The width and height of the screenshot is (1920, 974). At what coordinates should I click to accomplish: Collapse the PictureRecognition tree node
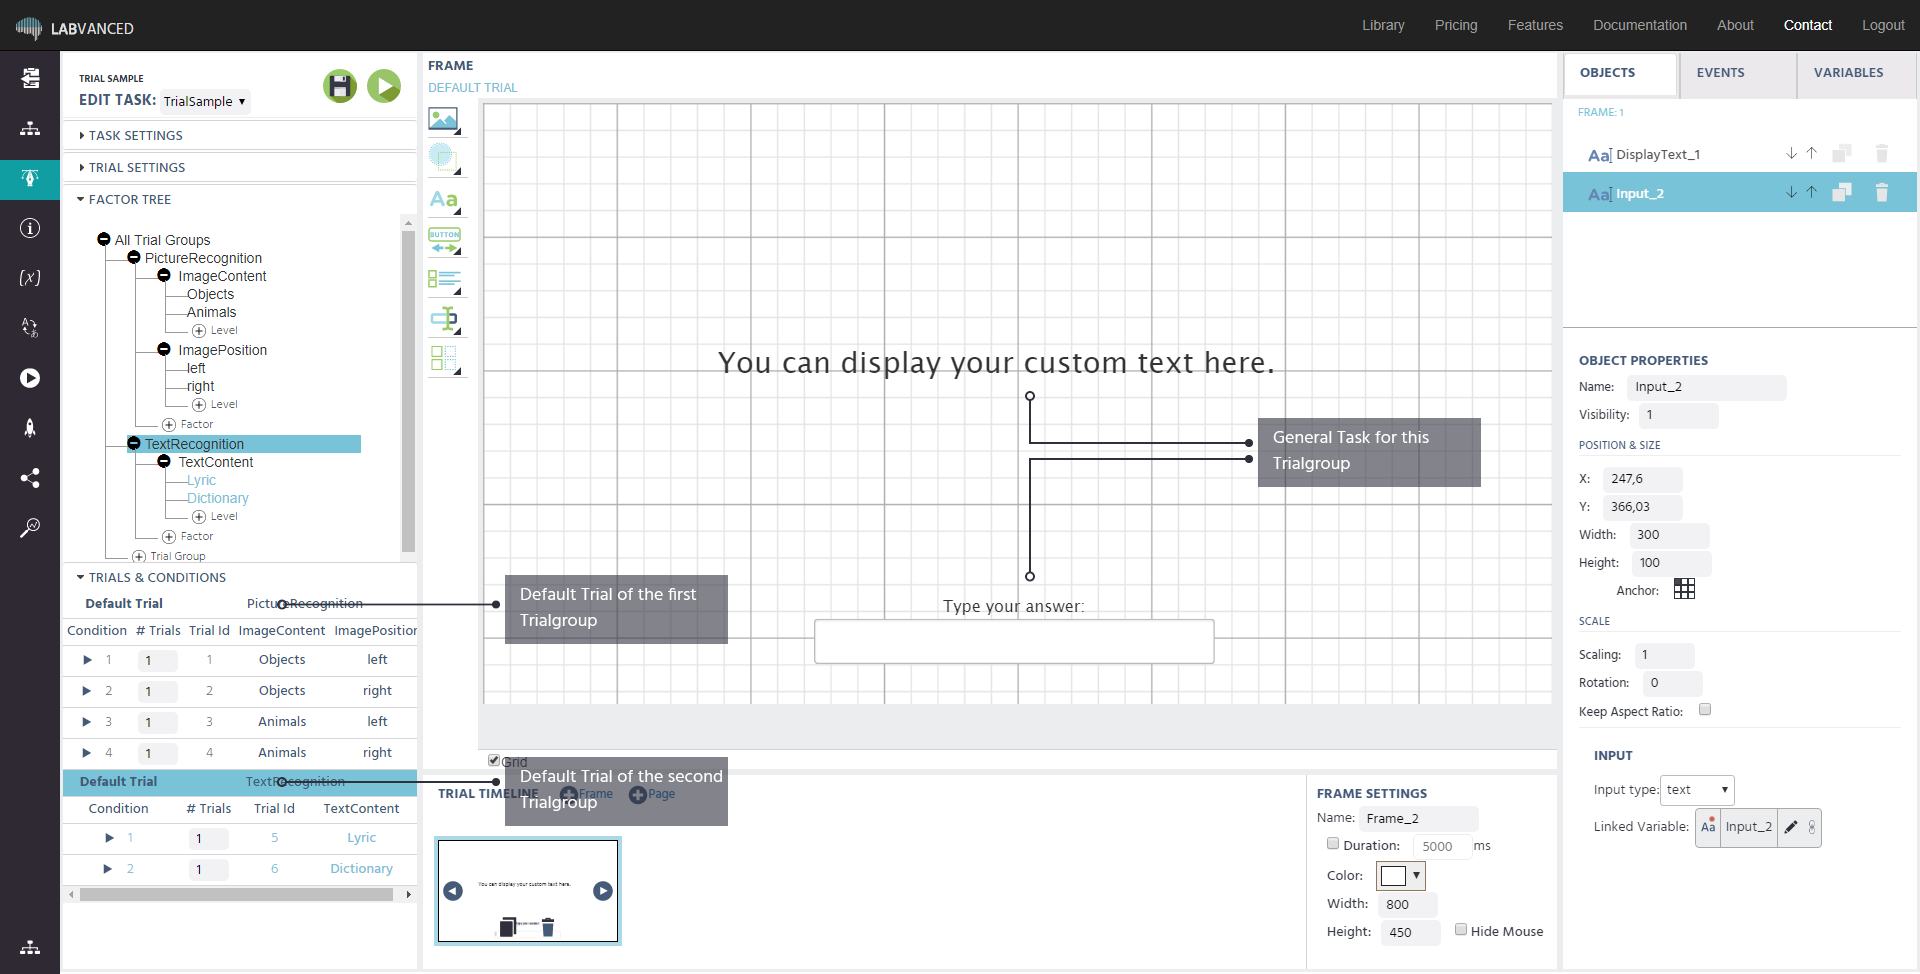(x=134, y=257)
